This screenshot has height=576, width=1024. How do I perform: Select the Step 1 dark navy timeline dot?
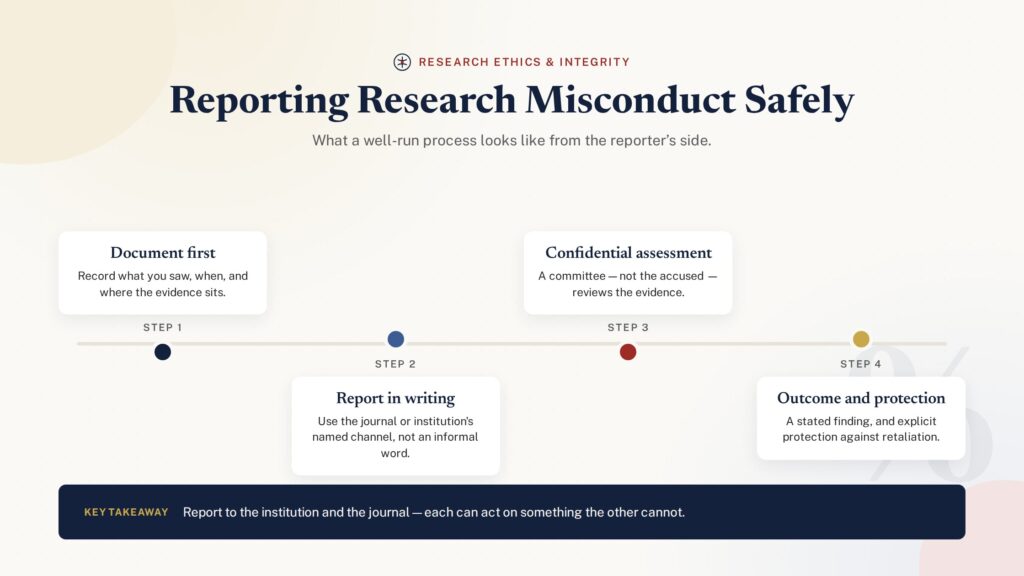click(163, 352)
